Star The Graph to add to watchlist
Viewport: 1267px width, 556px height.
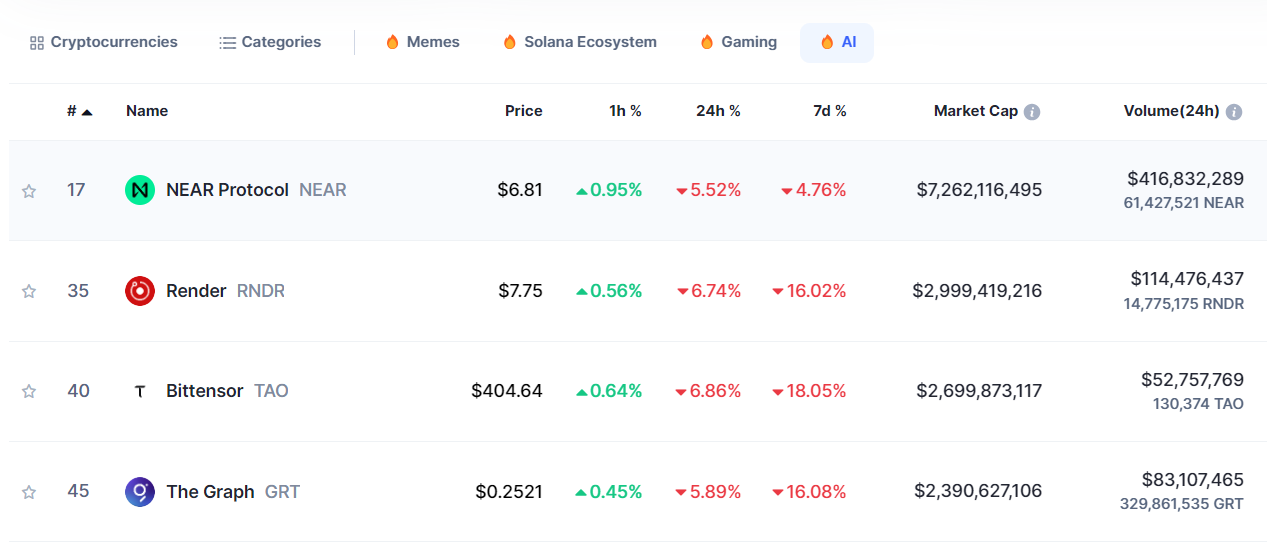coord(29,492)
